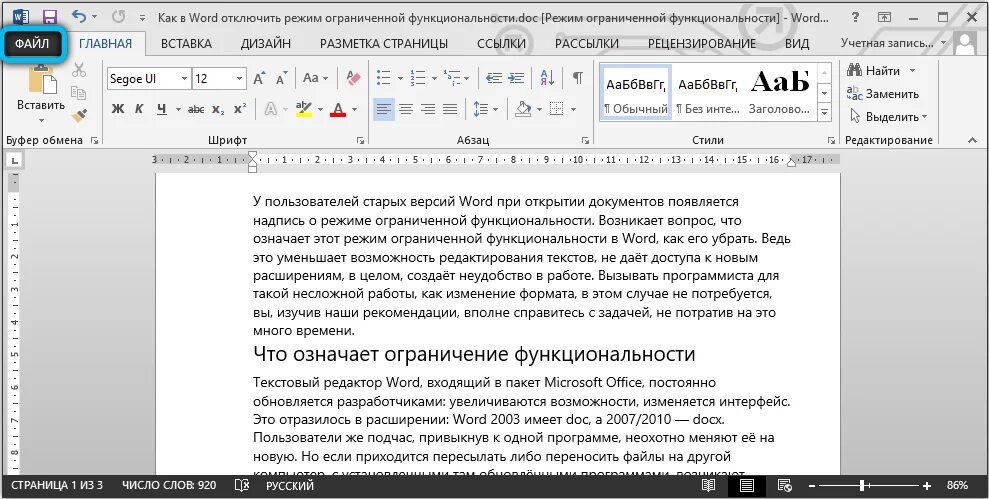Toggle superscript x² formatting
Screen dimensions: 989x499
[240, 109]
